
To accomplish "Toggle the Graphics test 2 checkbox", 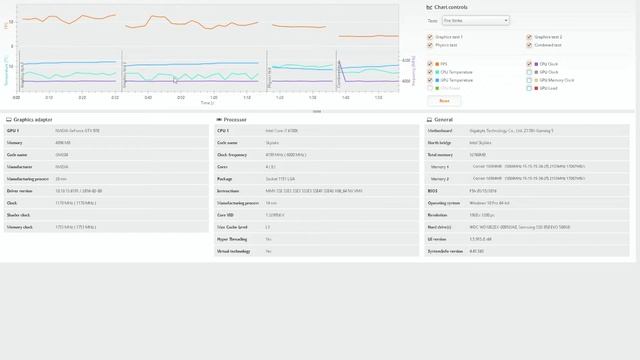I will tap(529, 37).
